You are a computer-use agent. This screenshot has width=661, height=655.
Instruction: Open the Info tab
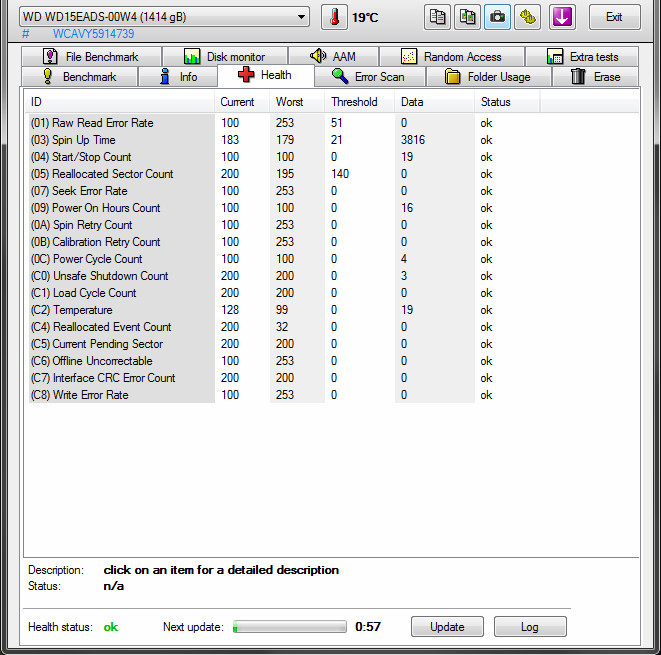tap(178, 77)
